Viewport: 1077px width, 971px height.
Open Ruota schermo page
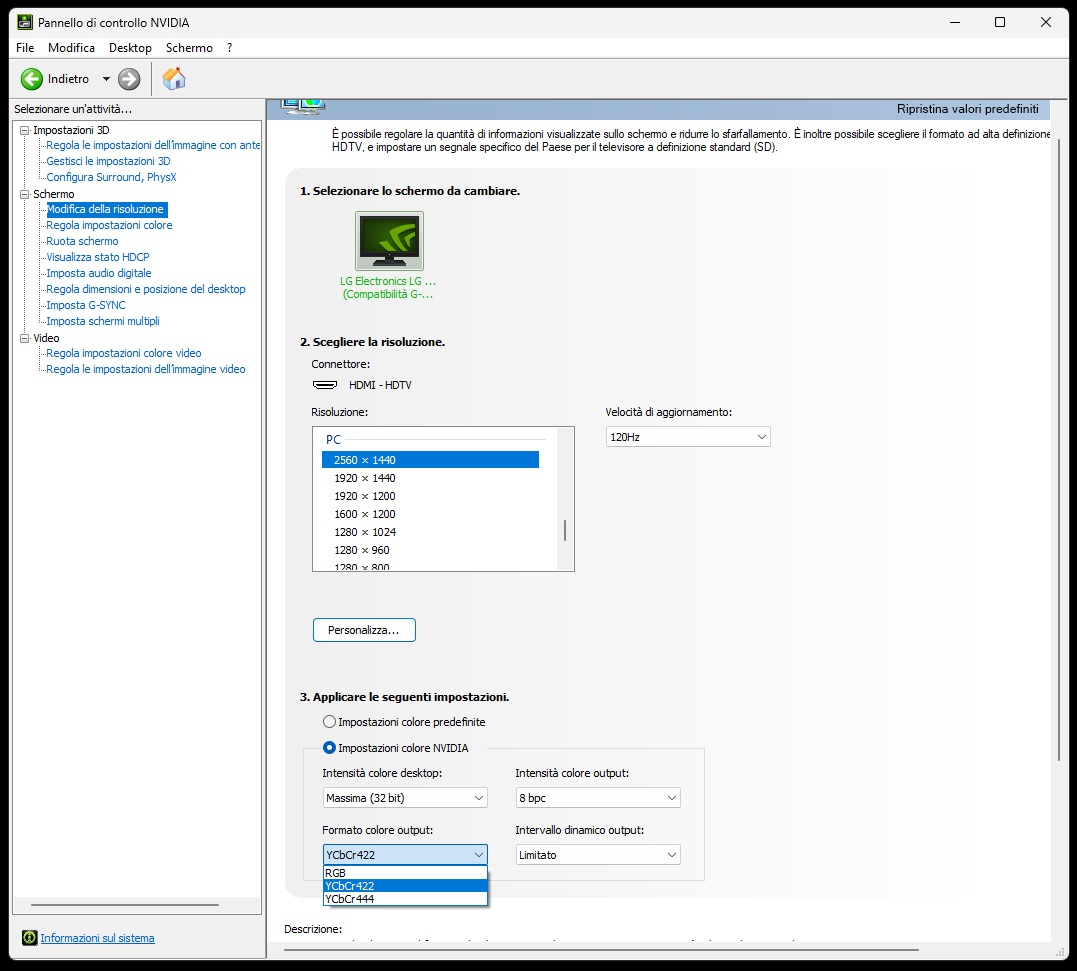click(x=82, y=241)
